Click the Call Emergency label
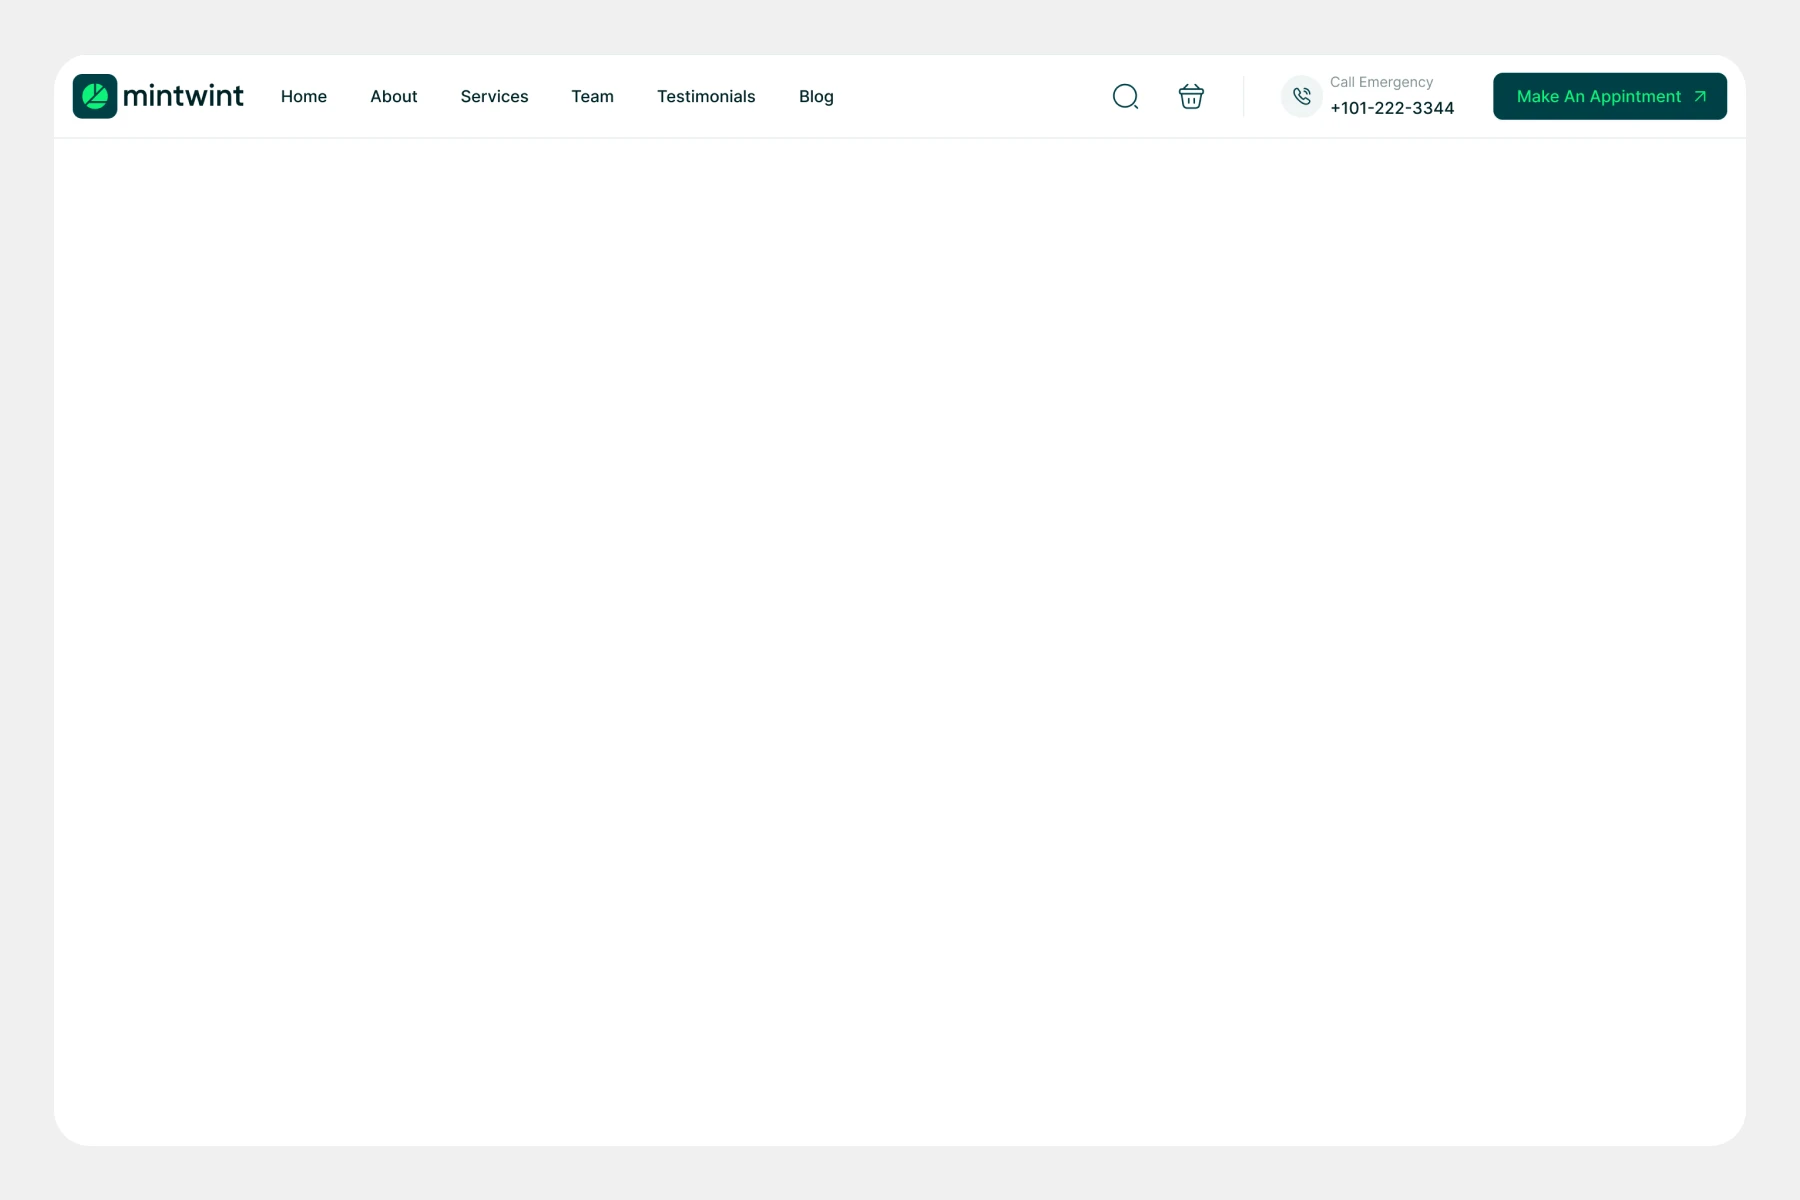Viewport: 1800px width, 1200px height. [1381, 82]
